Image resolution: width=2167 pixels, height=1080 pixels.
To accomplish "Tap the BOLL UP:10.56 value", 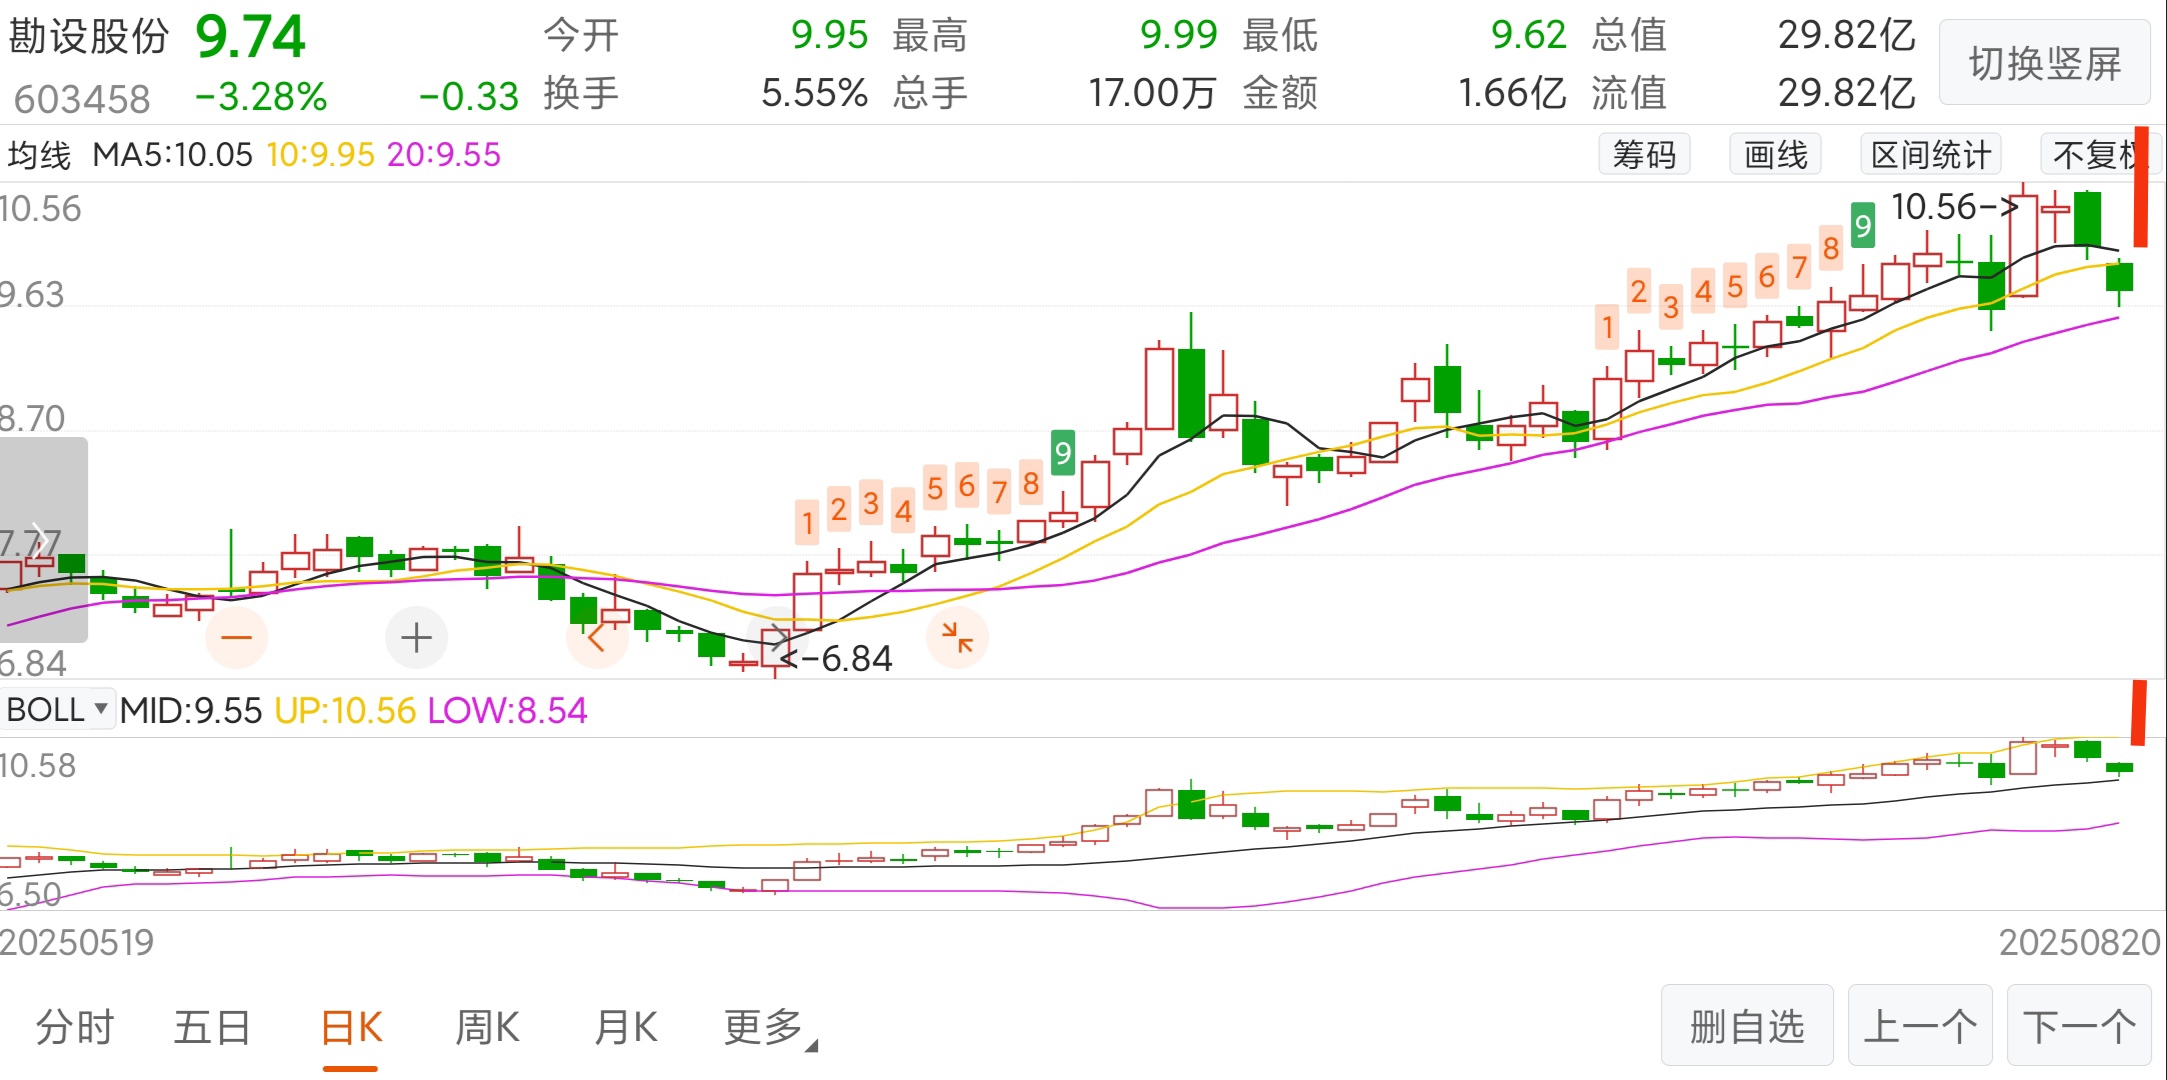I will tap(345, 711).
